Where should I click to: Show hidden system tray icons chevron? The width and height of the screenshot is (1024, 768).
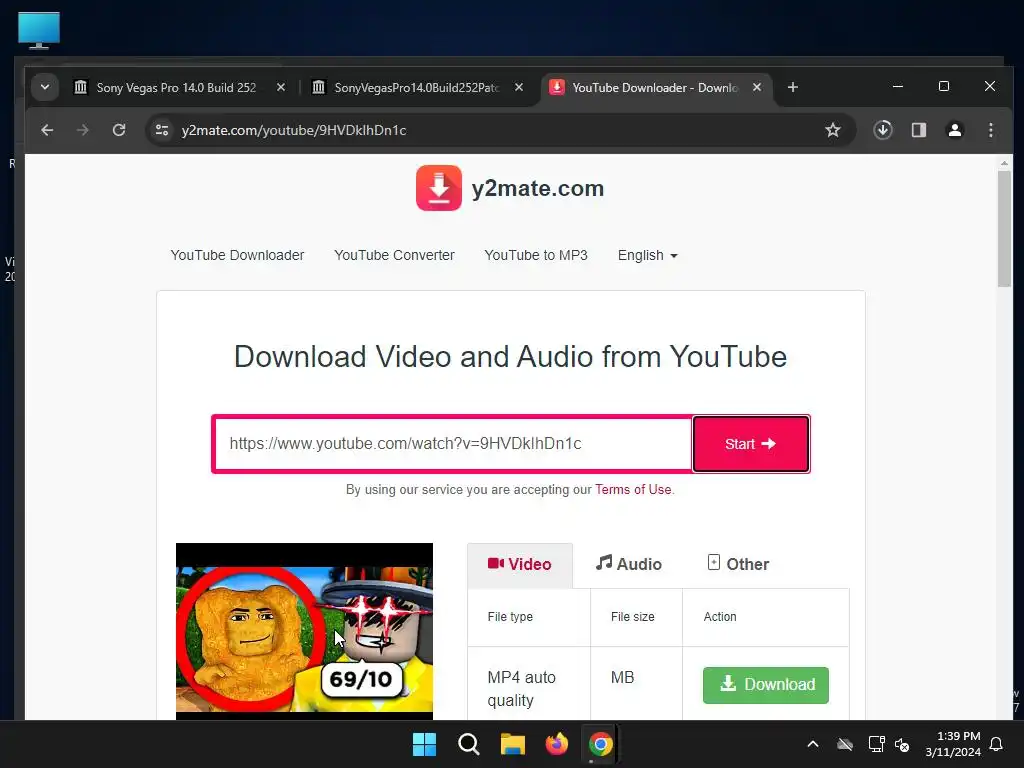pos(813,744)
